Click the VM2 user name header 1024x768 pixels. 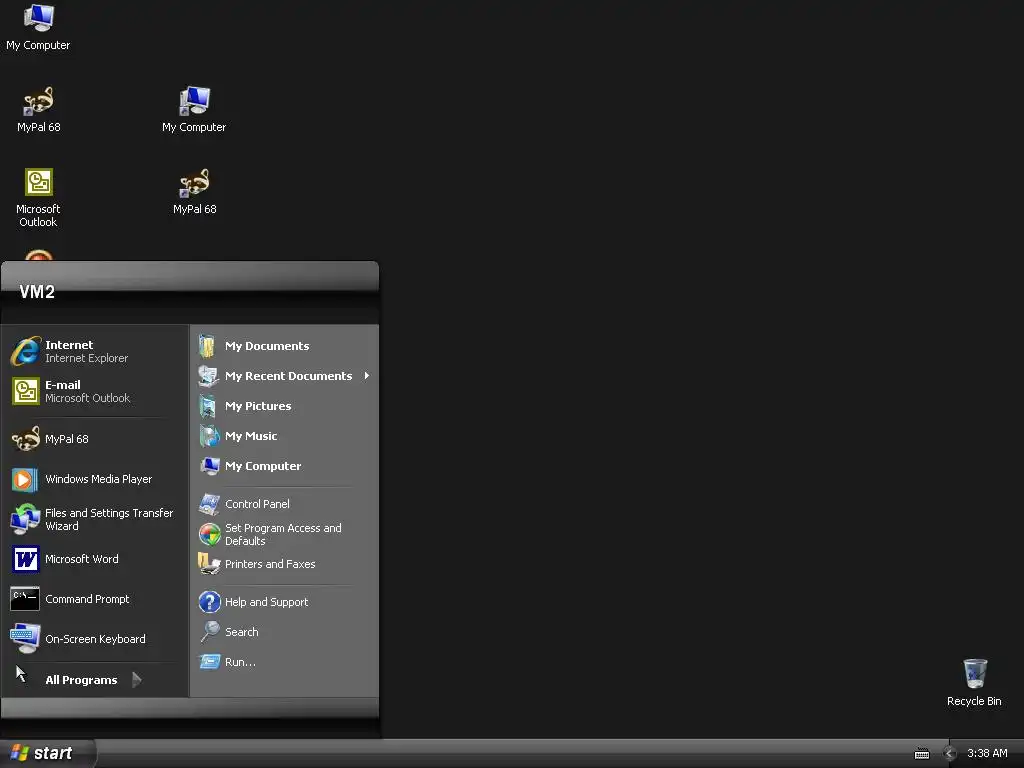pos(37,292)
